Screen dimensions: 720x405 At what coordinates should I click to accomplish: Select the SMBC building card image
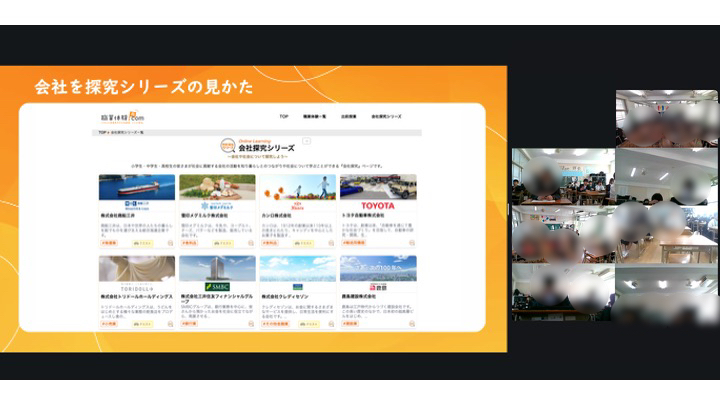[x=217, y=269]
